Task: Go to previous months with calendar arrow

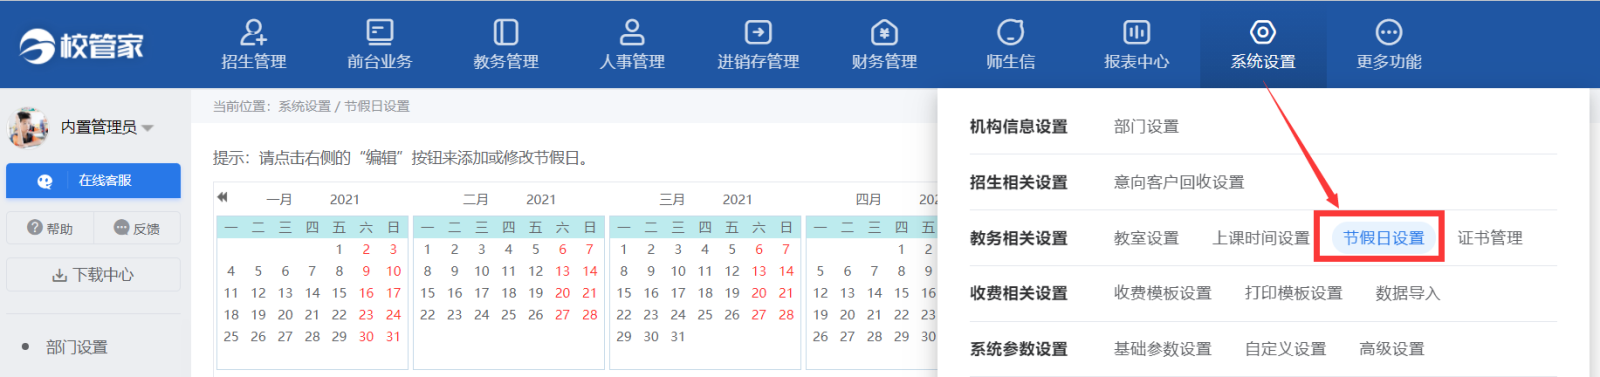Action: [x=222, y=197]
